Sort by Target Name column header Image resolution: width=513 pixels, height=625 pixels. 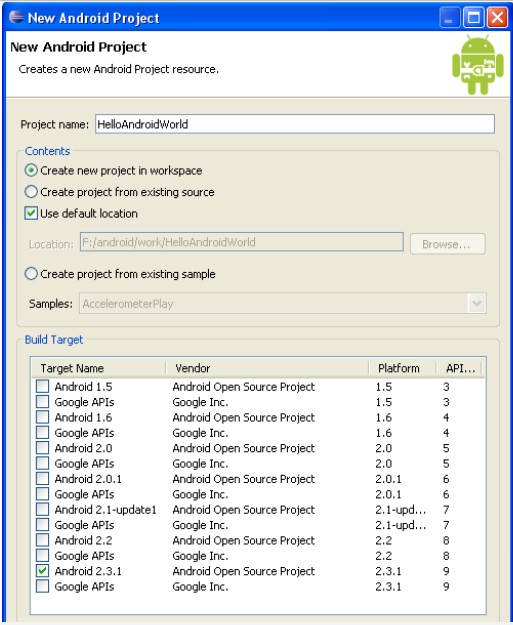pyautogui.click(x=98, y=368)
